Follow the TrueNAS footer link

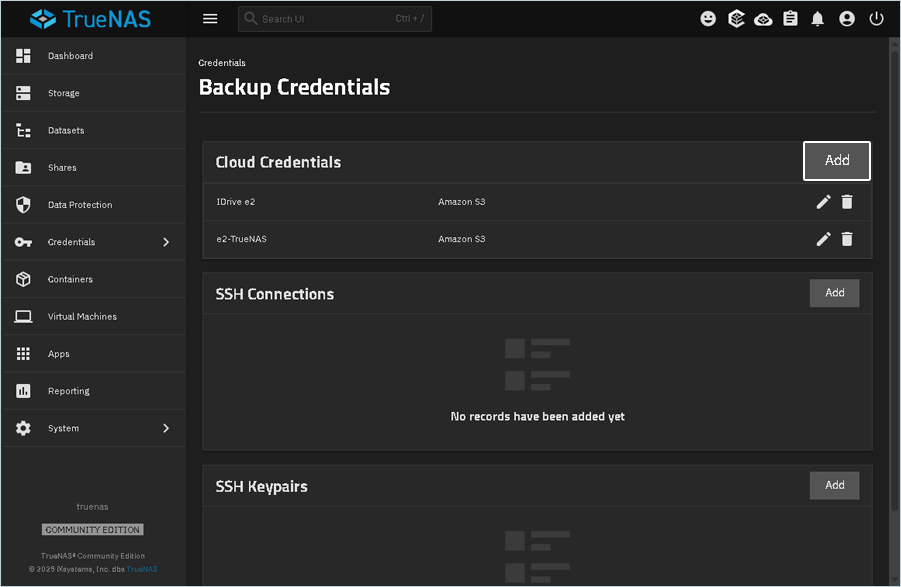[x=142, y=569]
